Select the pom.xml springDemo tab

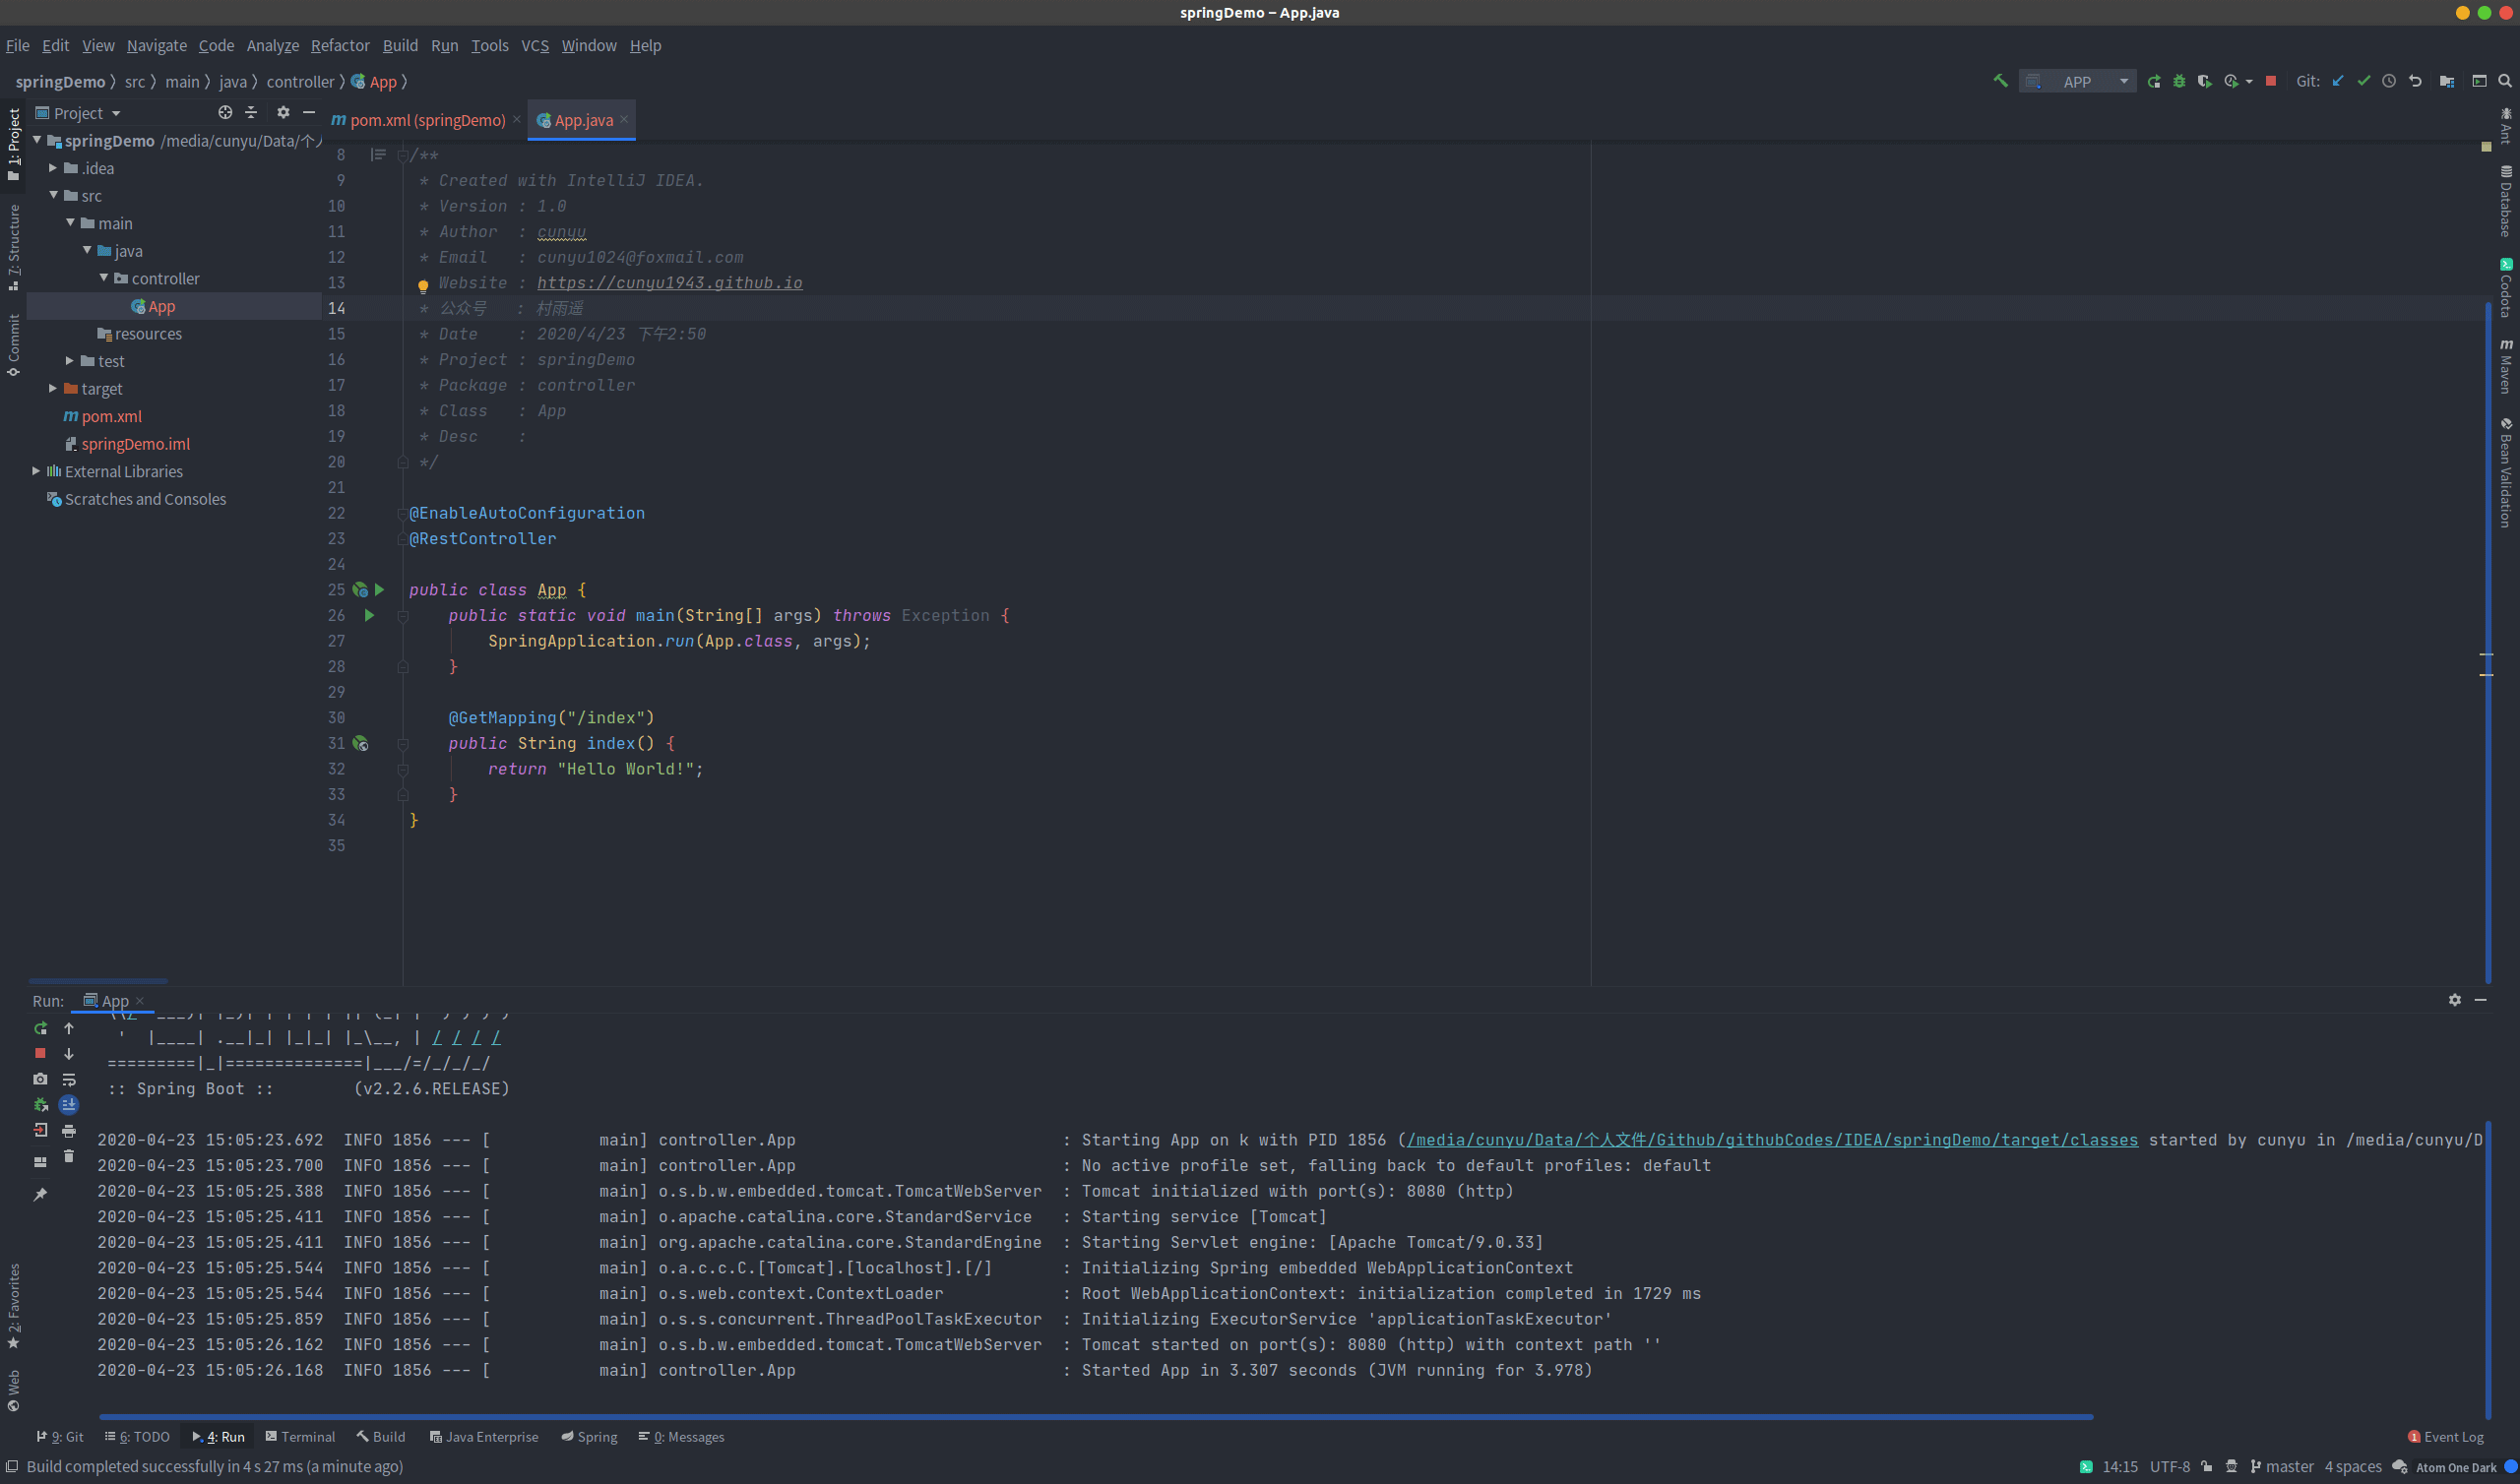420,120
